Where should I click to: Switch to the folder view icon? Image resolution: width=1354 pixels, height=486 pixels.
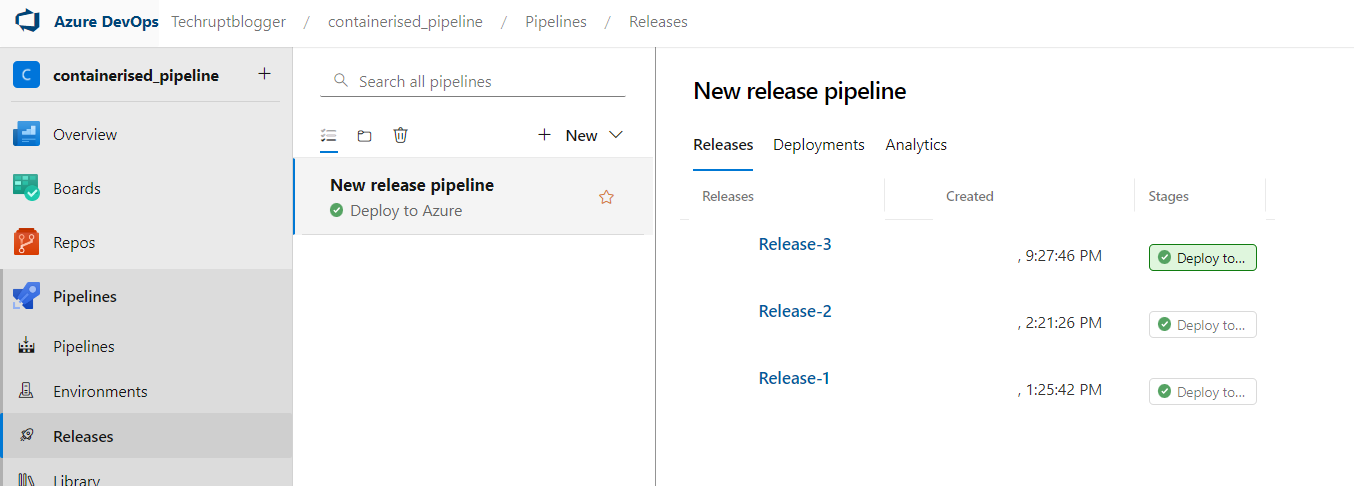click(x=365, y=135)
